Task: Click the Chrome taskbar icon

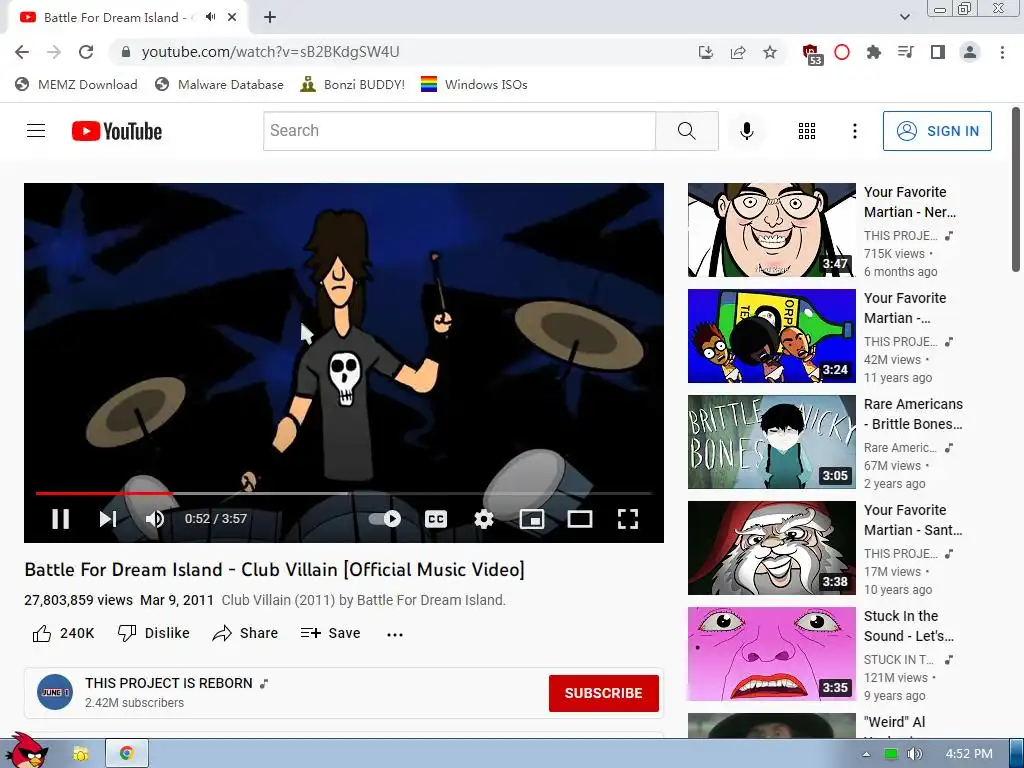Action: tap(127, 754)
